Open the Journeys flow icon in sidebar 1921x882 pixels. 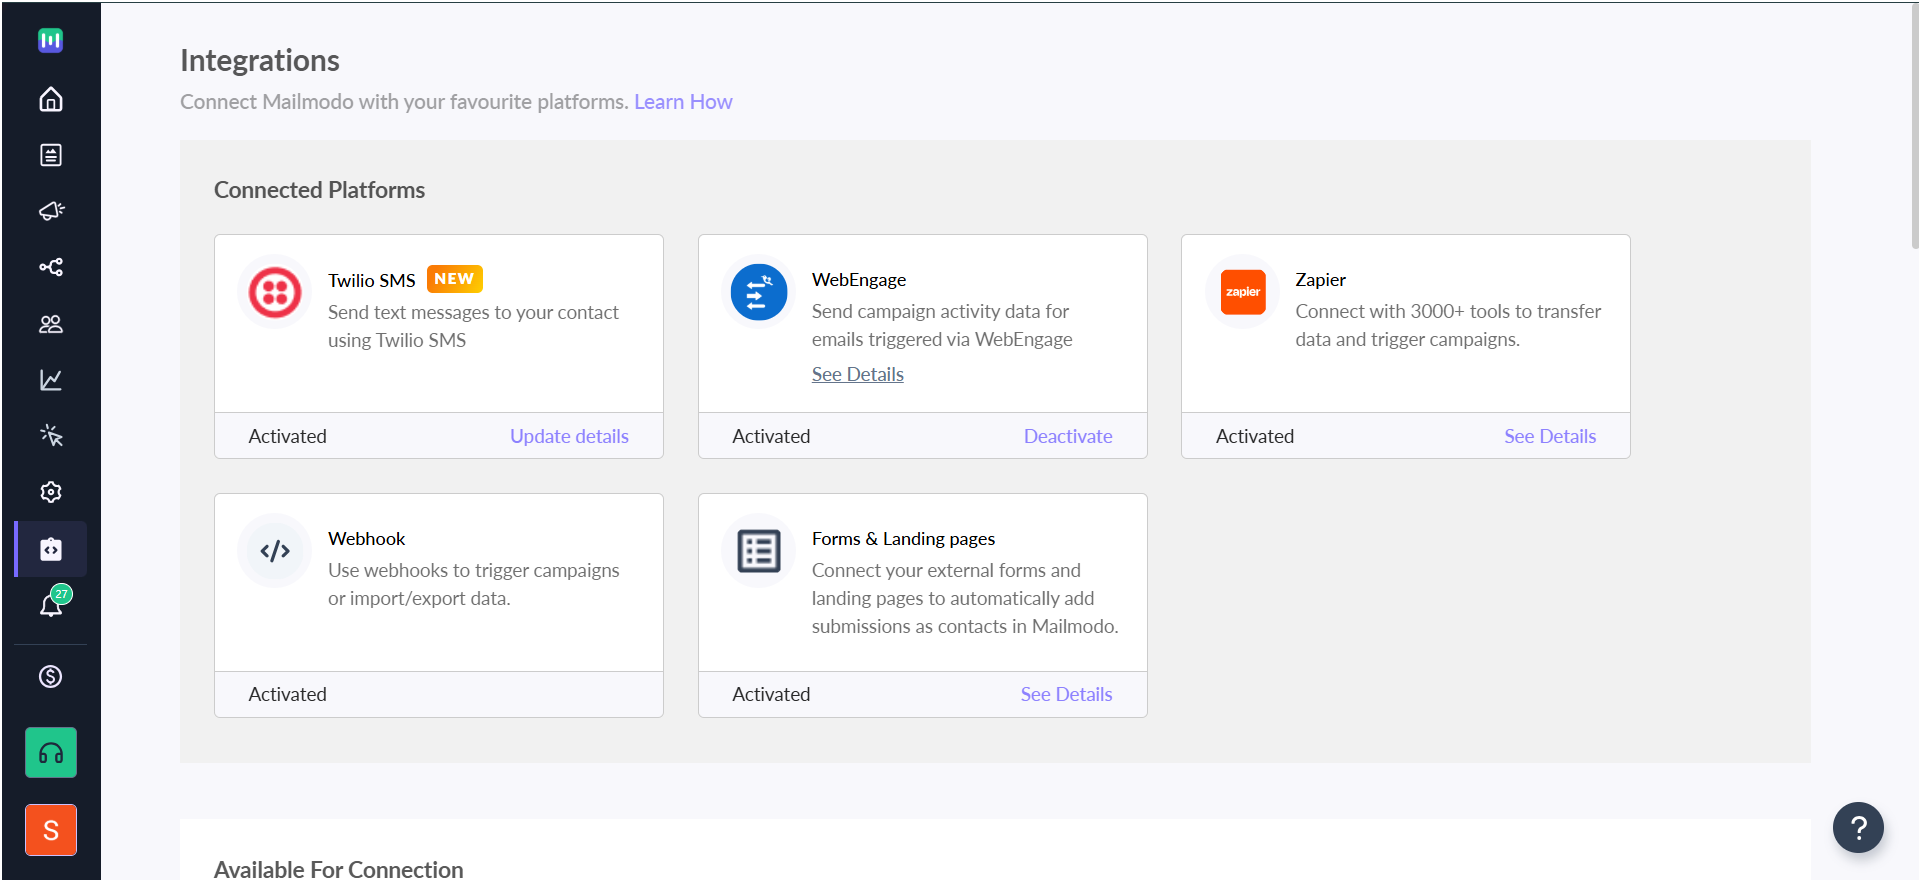click(x=50, y=267)
